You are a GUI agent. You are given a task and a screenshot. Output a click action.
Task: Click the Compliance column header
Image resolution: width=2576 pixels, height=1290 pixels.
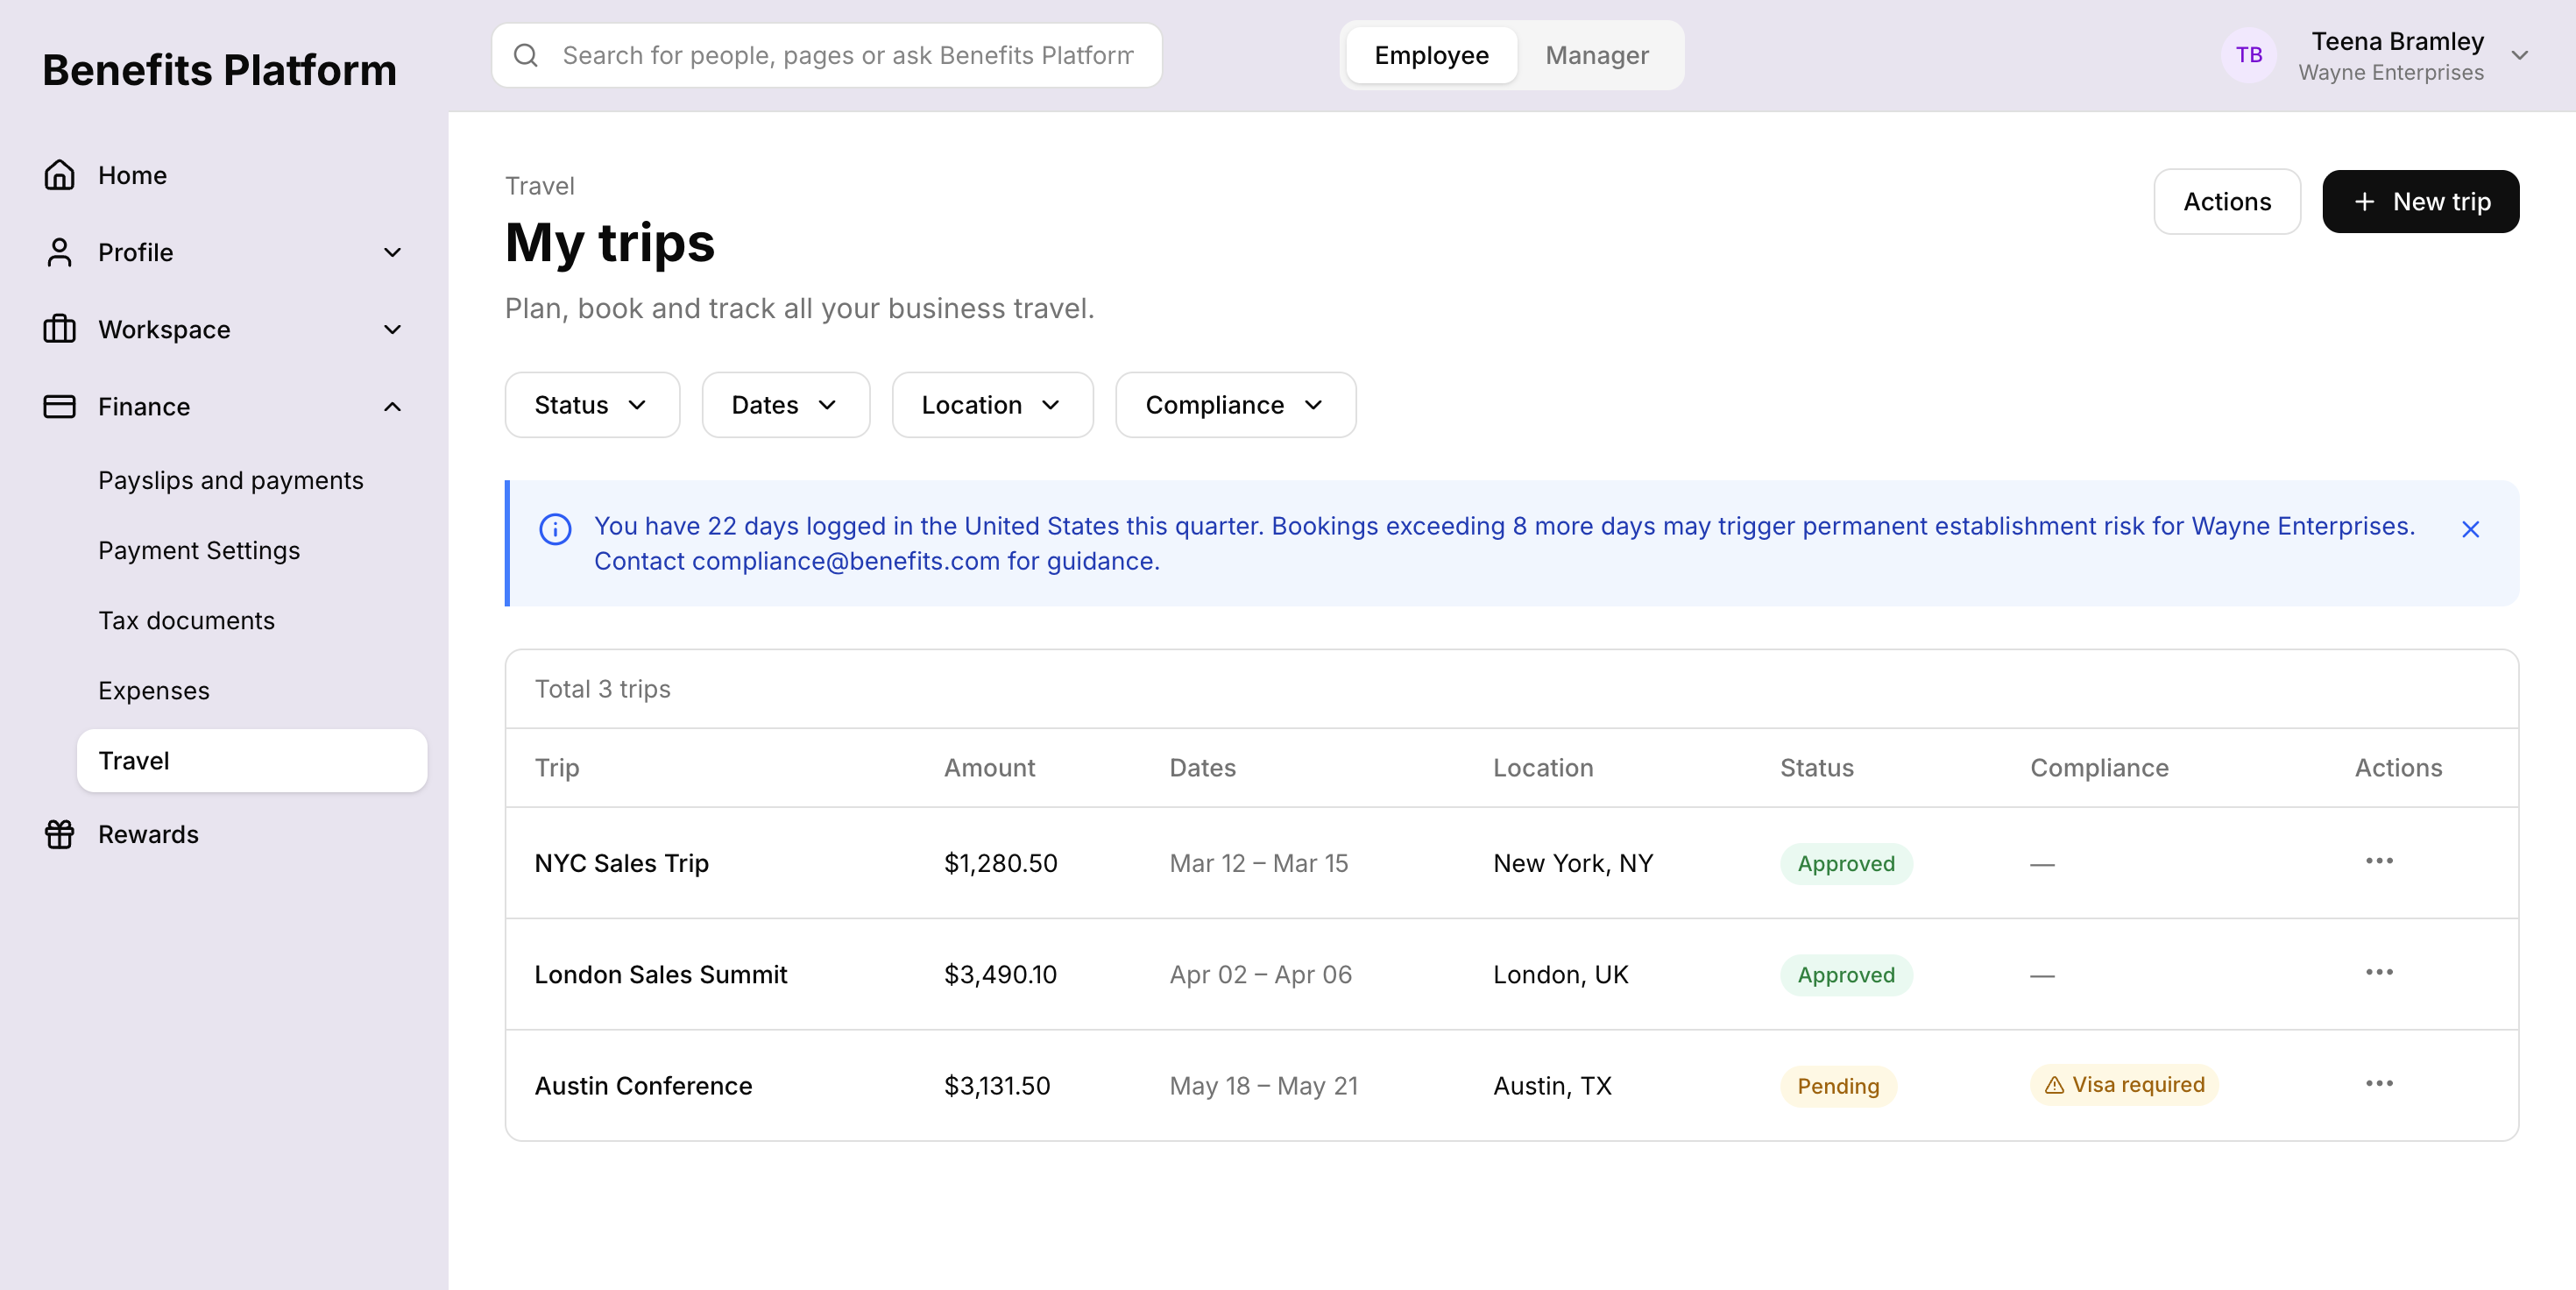[x=2099, y=768]
